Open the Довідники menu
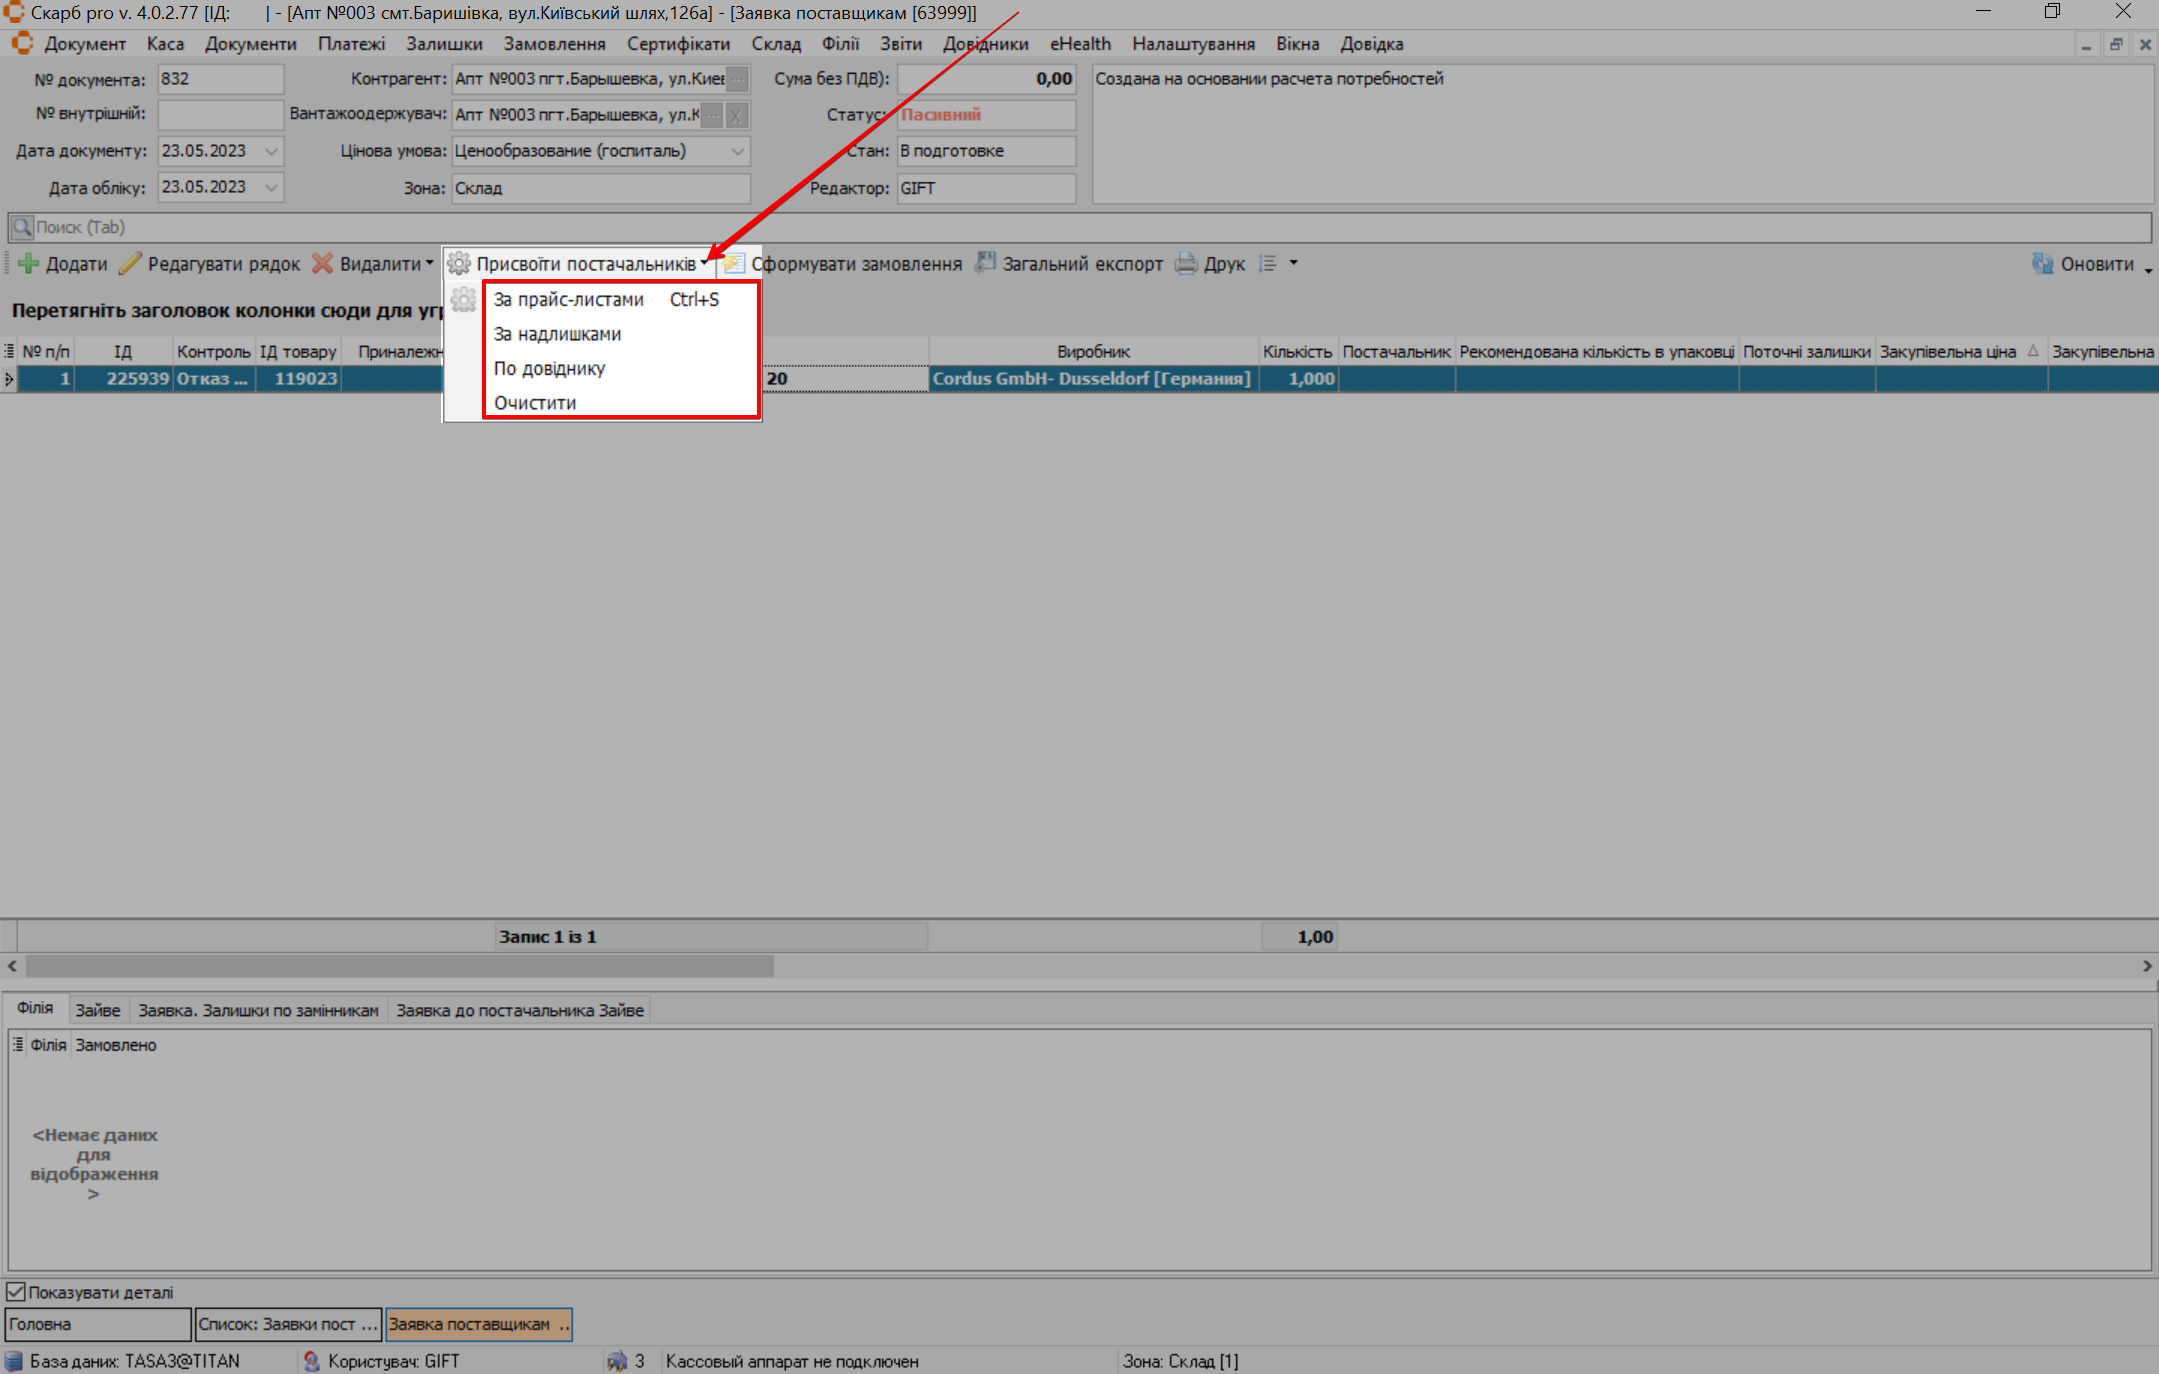This screenshot has height=1374, width=2159. 985,44
